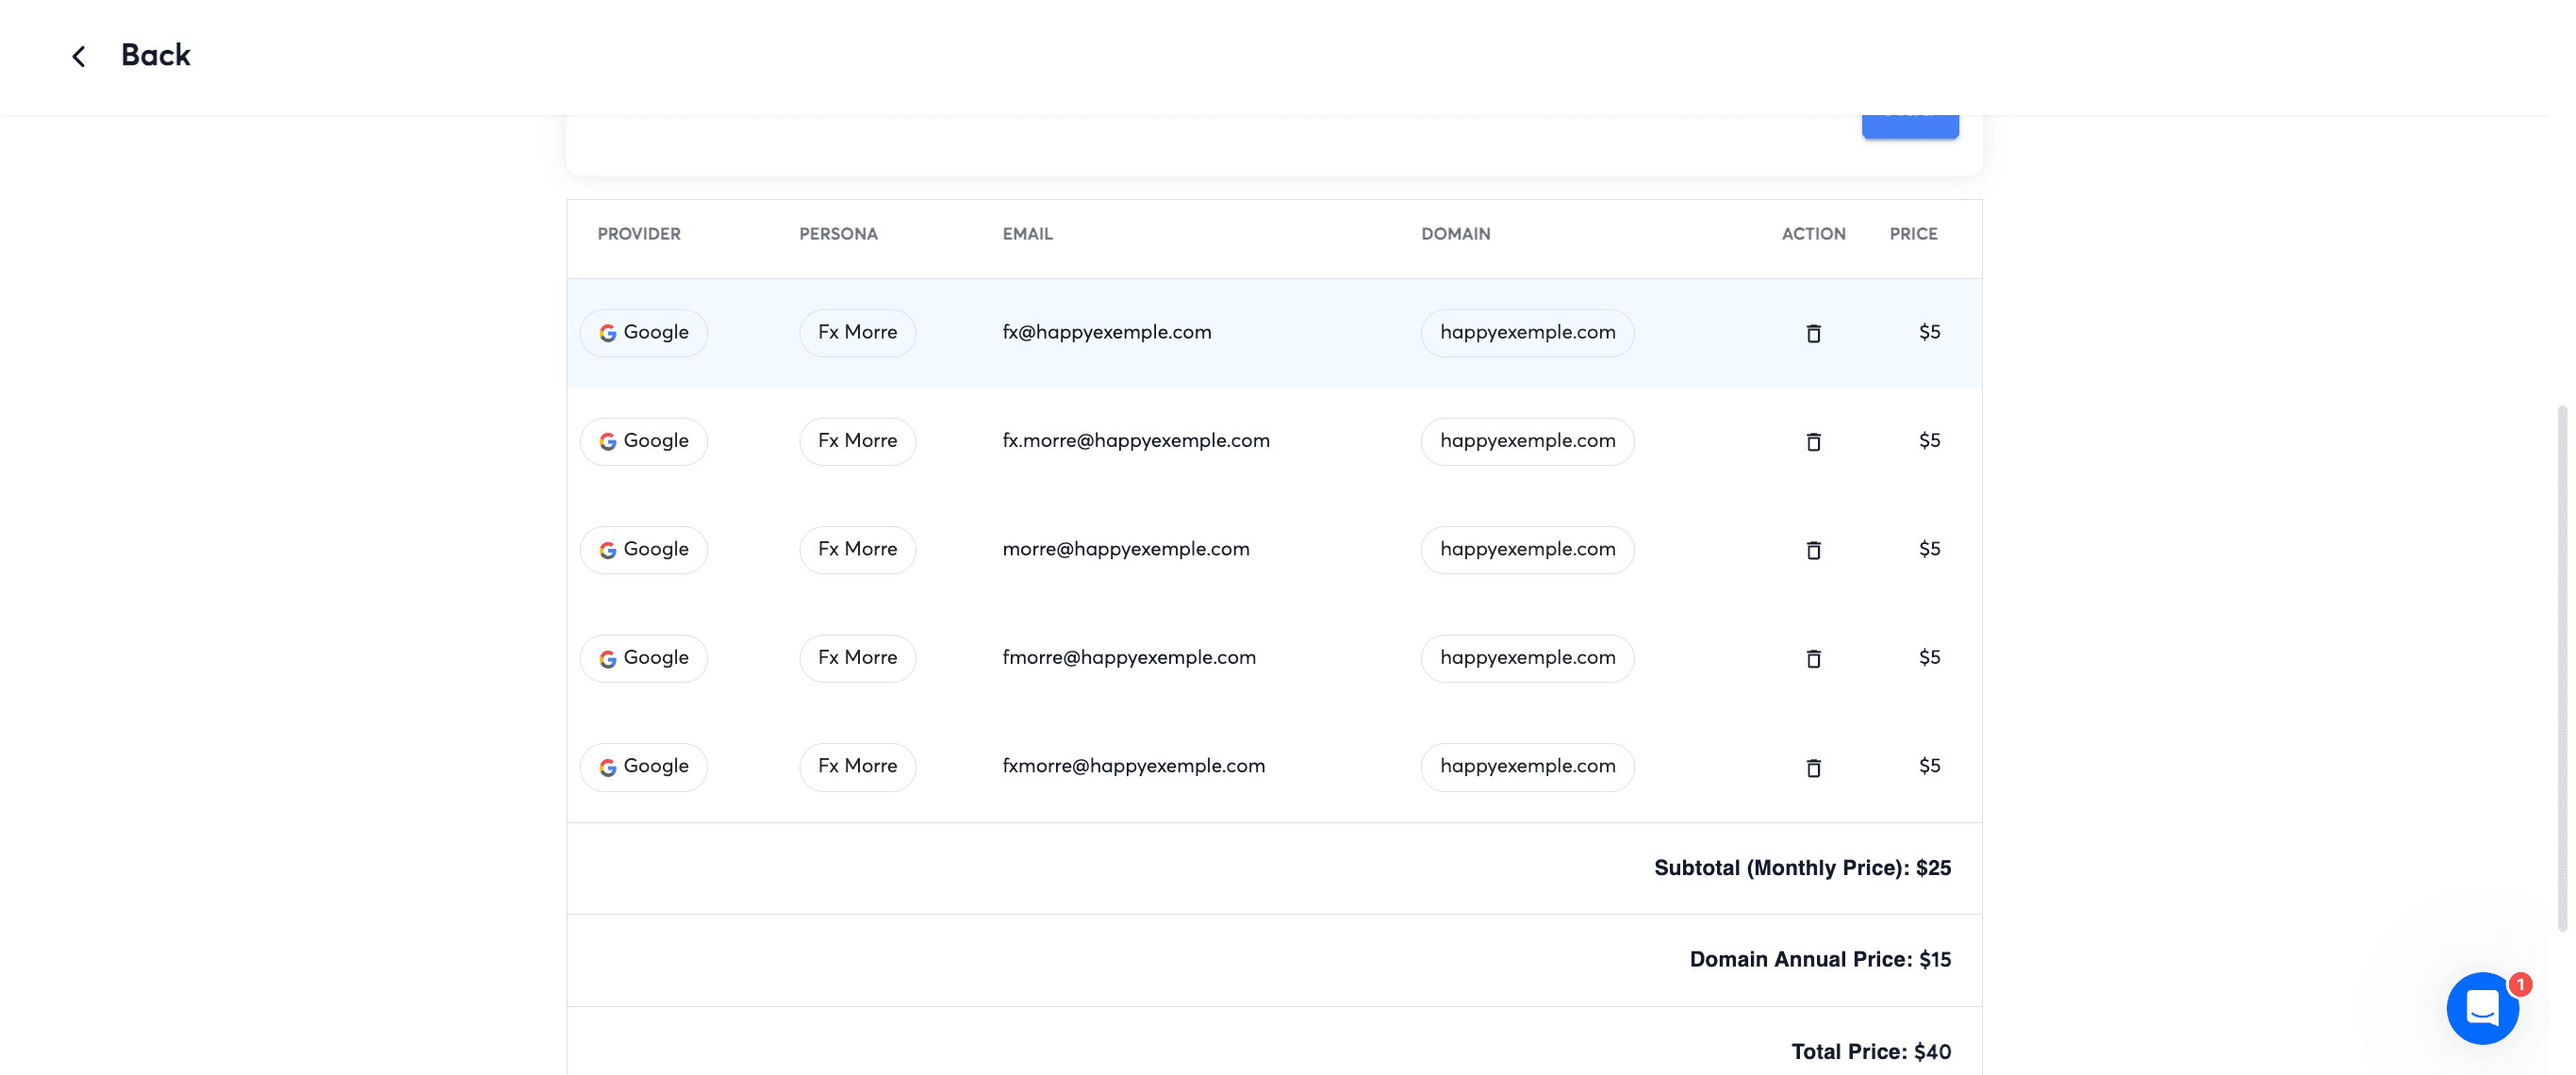
Task: Click the EMAIL column header
Action: (1027, 233)
